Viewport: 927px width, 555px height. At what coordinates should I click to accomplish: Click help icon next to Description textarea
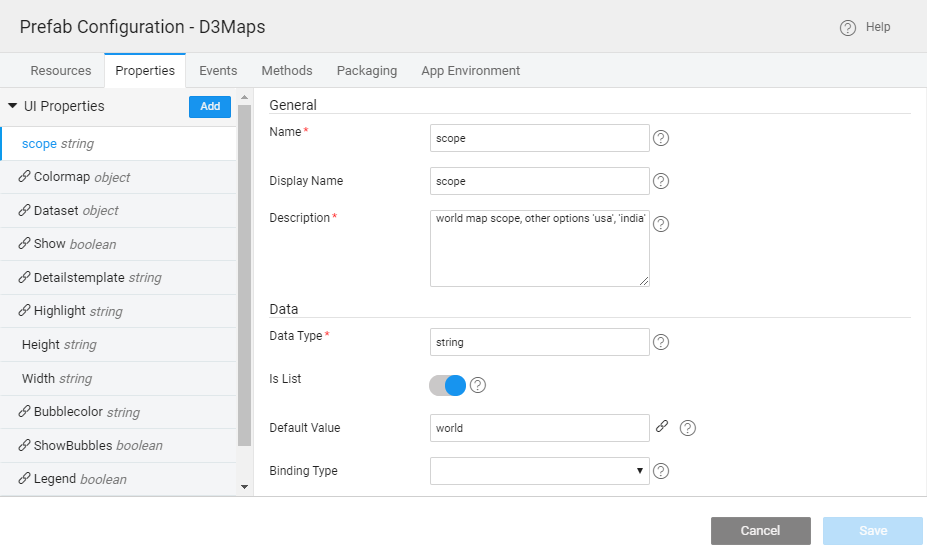(x=660, y=224)
